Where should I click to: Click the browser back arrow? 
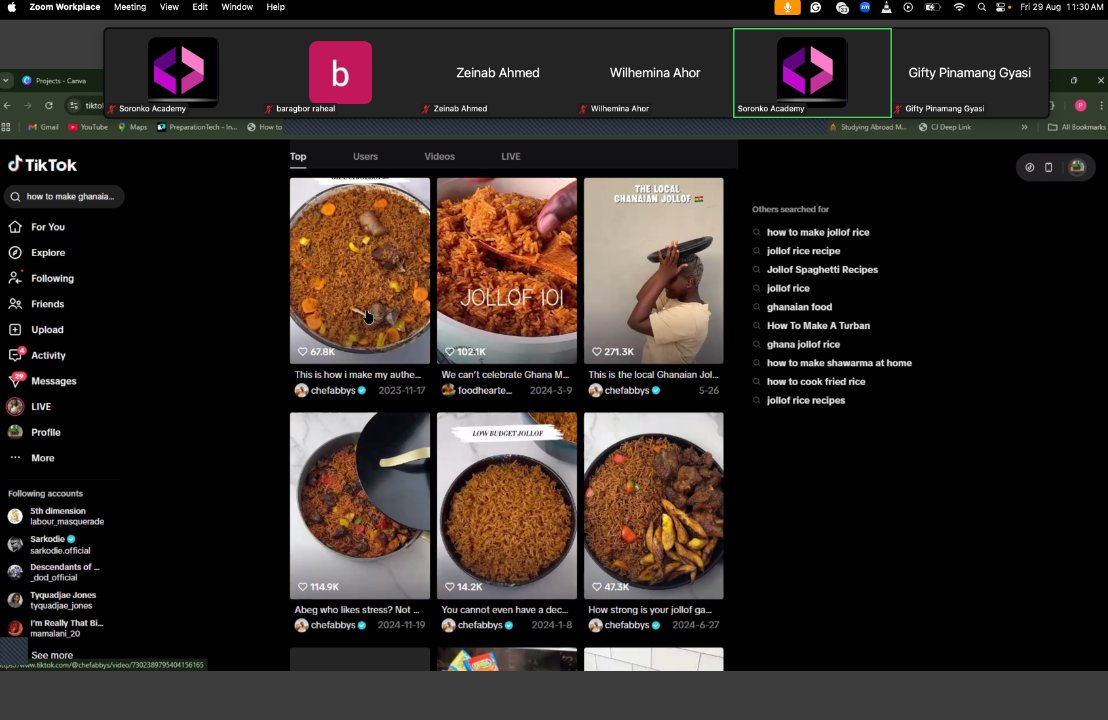(x=8, y=105)
